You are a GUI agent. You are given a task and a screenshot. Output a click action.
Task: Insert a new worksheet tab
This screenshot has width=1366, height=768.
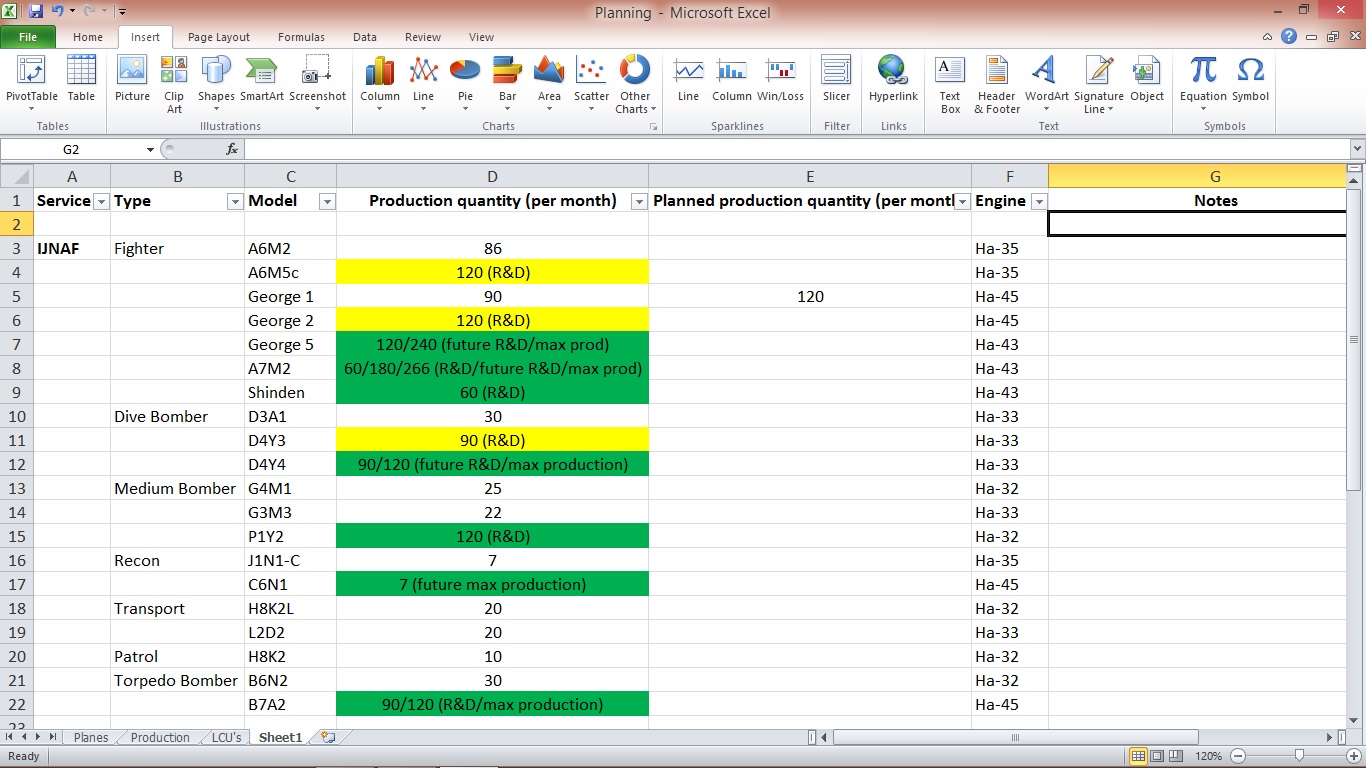[328, 737]
